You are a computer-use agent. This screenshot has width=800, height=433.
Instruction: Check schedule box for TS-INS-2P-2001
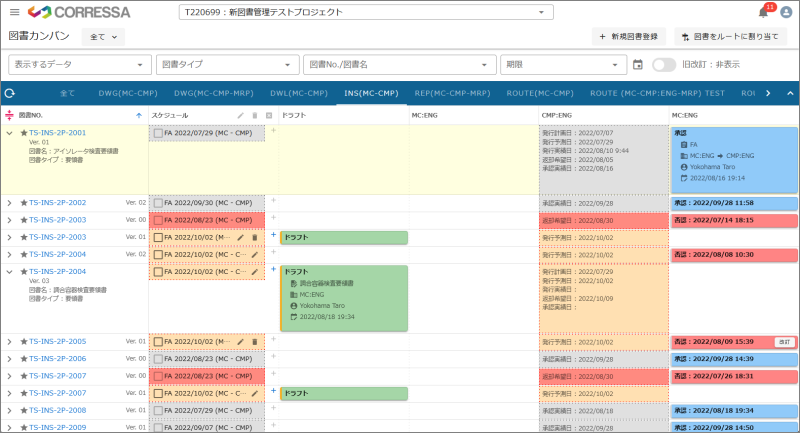tap(158, 133)
